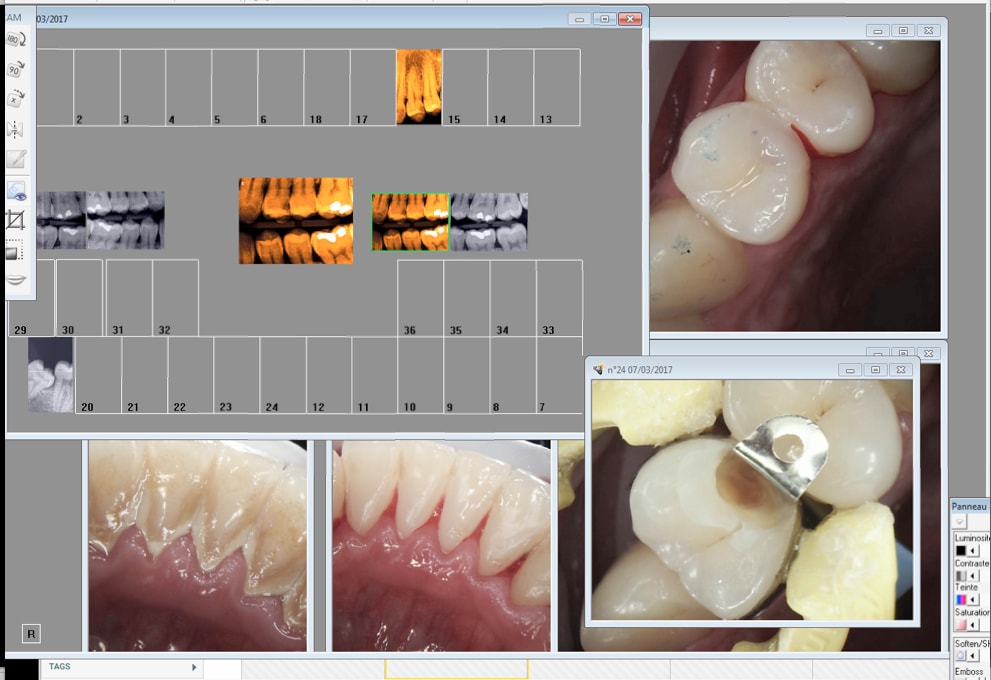Click the Luminosité left arrow

[x=974, y=551]
